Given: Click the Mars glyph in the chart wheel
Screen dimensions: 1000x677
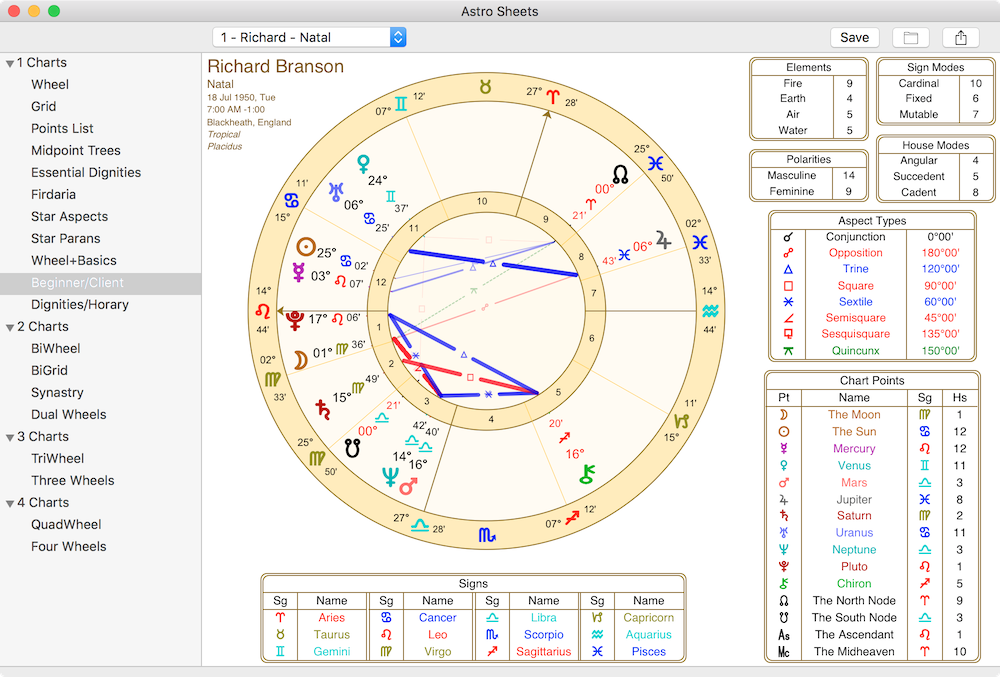Looking at the screenshot, I should 408,487.
